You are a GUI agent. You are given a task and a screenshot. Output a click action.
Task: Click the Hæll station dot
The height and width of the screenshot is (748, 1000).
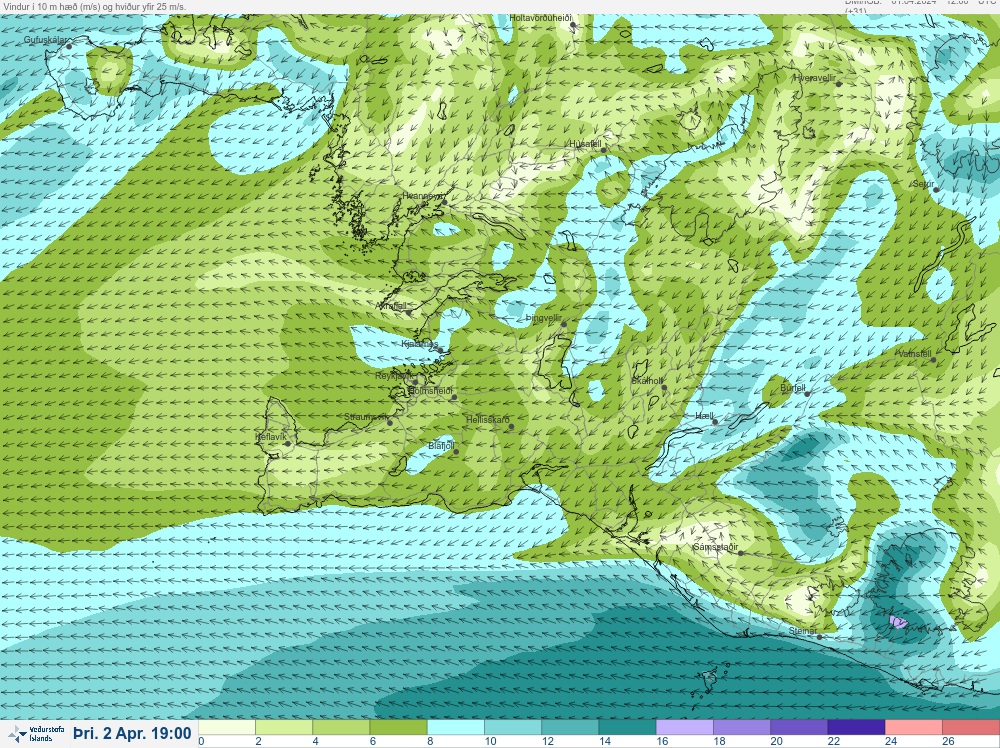(x=715, y=422)
